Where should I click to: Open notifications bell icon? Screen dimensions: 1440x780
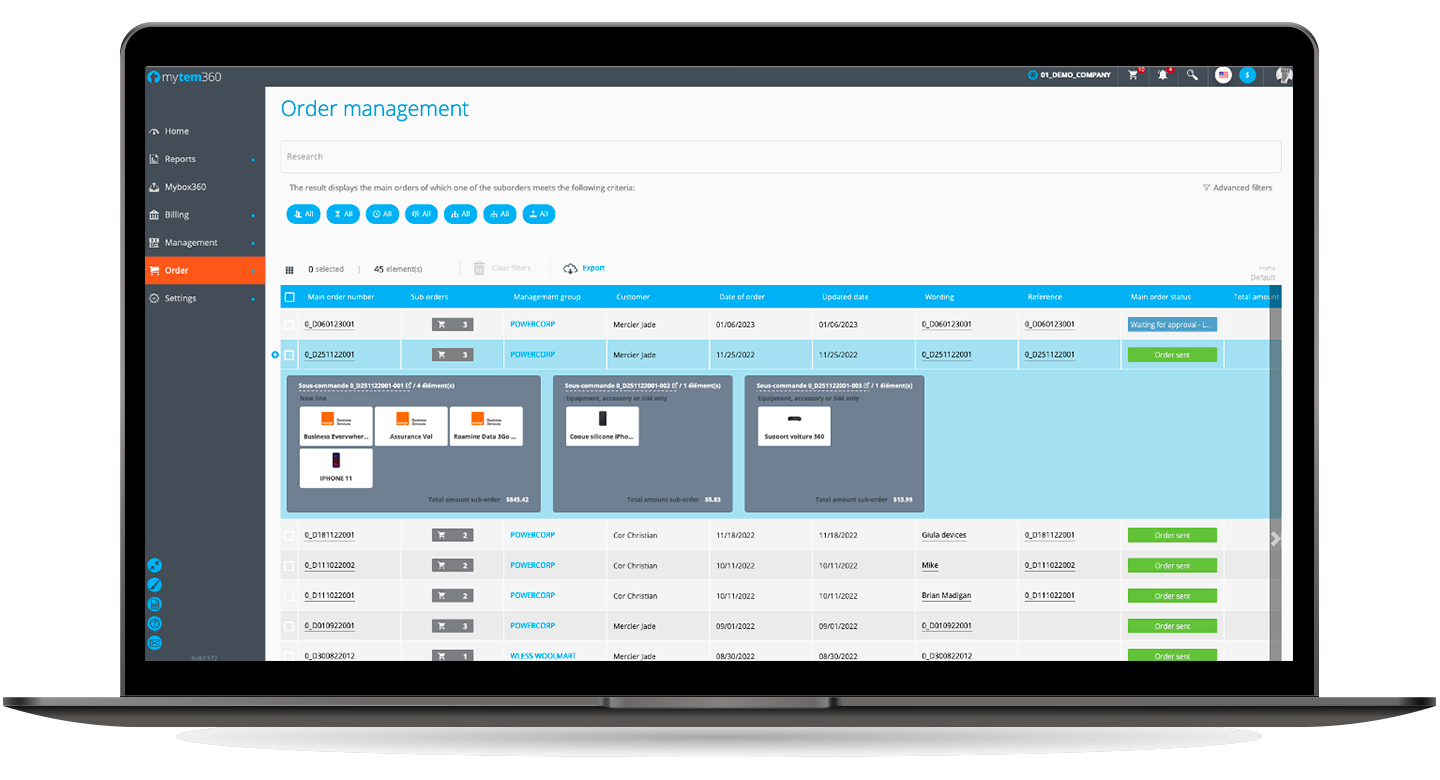[1163, 75]
